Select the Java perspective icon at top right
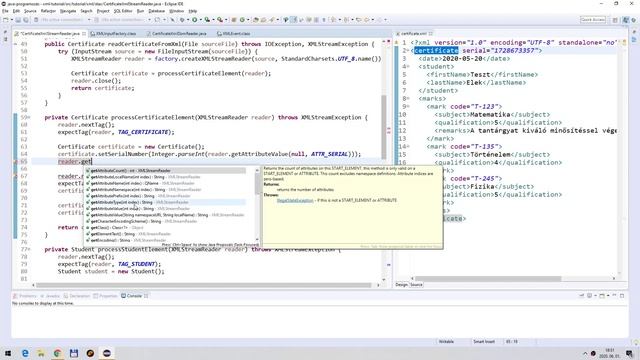 coord(626,20)
